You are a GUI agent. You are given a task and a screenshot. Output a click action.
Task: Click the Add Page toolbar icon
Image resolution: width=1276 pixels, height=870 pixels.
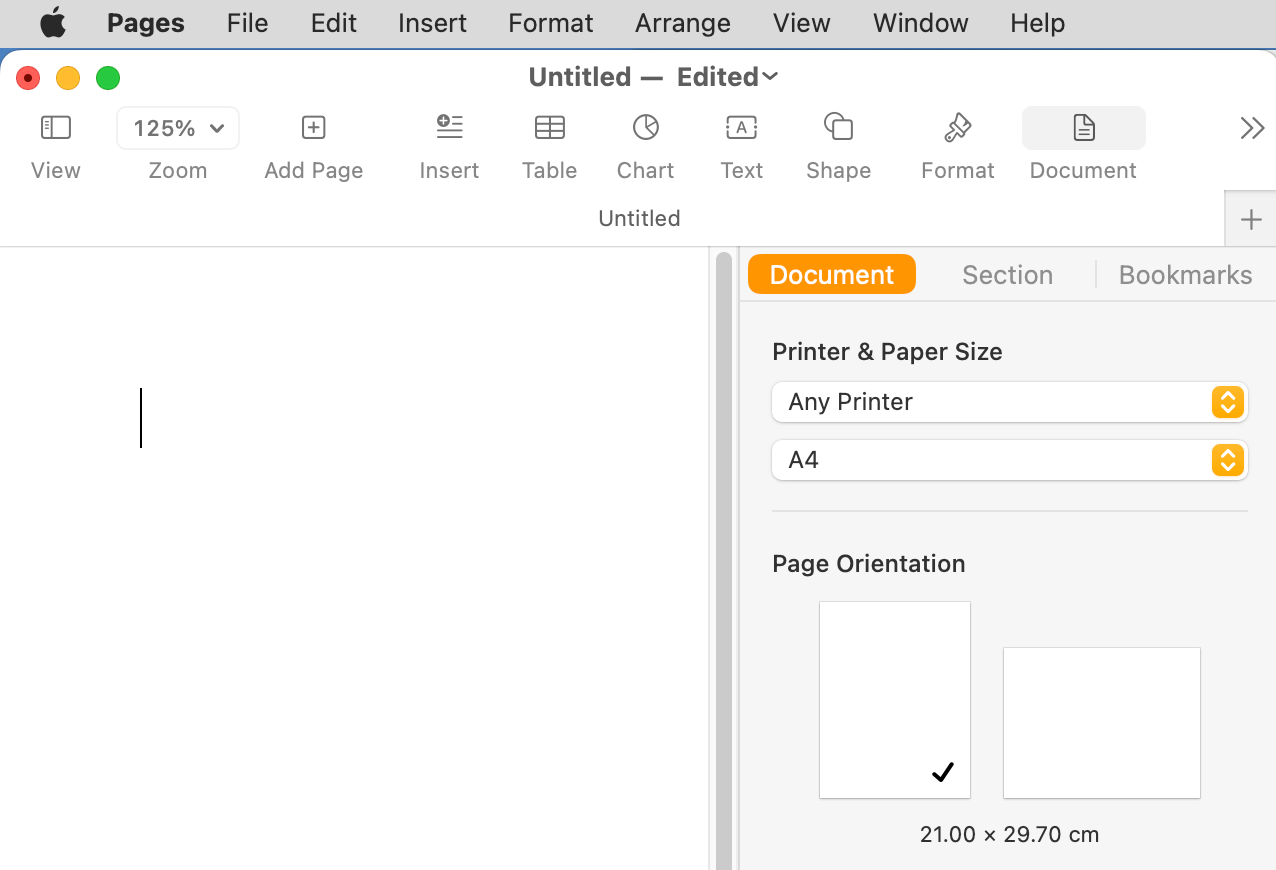314,128
